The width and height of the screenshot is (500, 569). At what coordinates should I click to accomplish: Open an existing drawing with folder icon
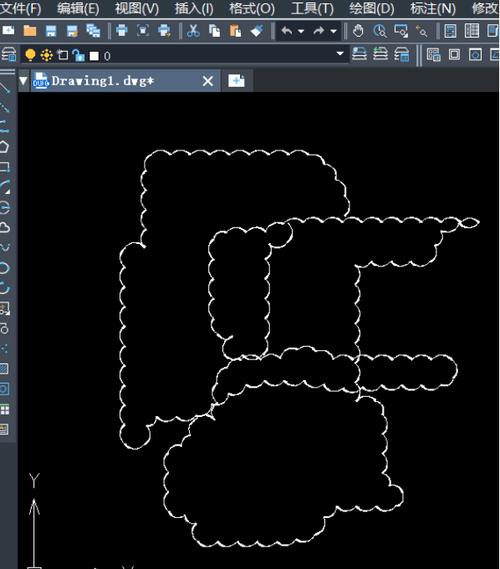(30, 31)
